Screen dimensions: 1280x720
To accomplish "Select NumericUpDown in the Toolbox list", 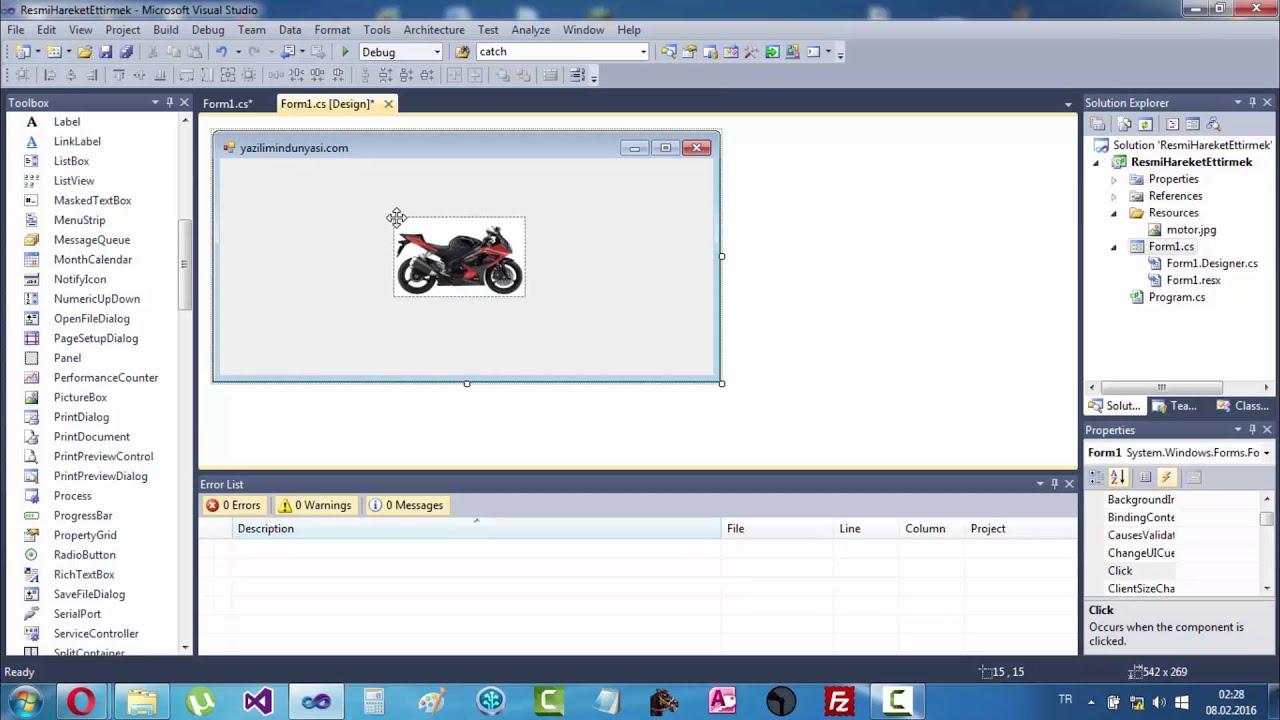I will 97,299.
